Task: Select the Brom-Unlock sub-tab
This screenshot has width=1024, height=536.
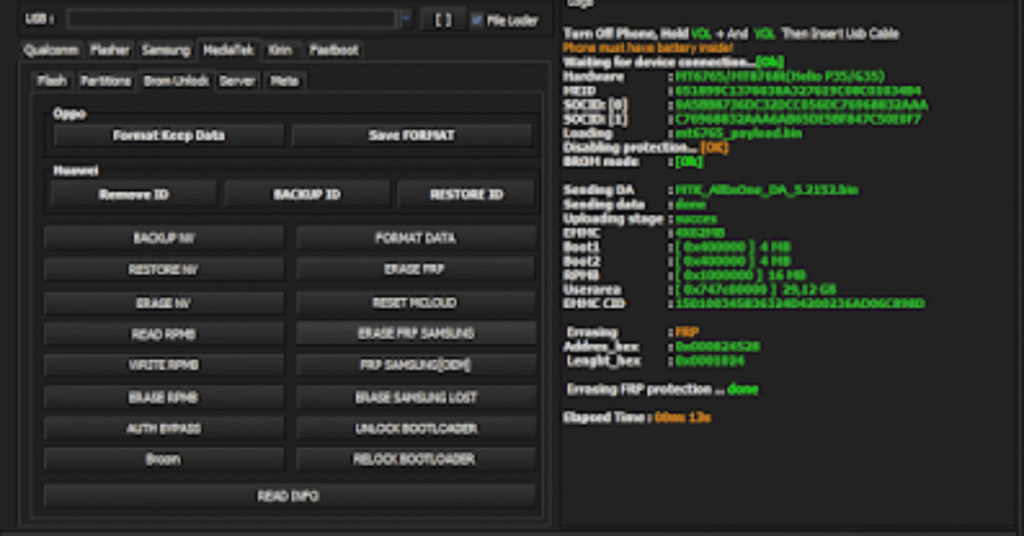Action: coord(176,80)
